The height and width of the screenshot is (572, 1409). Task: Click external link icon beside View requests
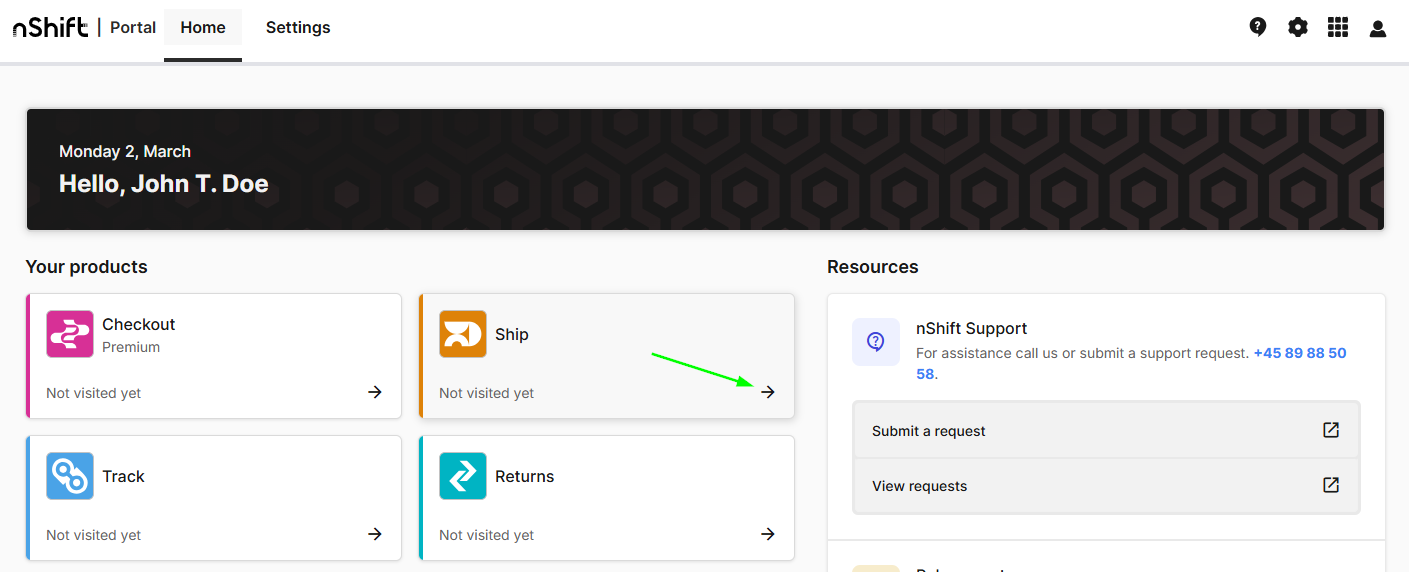1331,485
